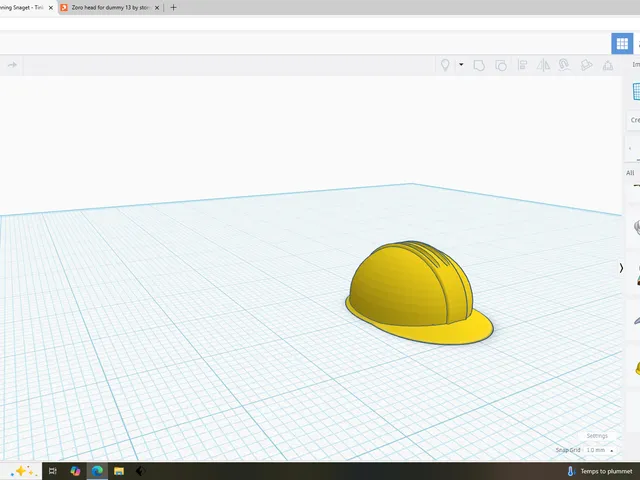Click the Notes pin tool icon

click(445, 65)
